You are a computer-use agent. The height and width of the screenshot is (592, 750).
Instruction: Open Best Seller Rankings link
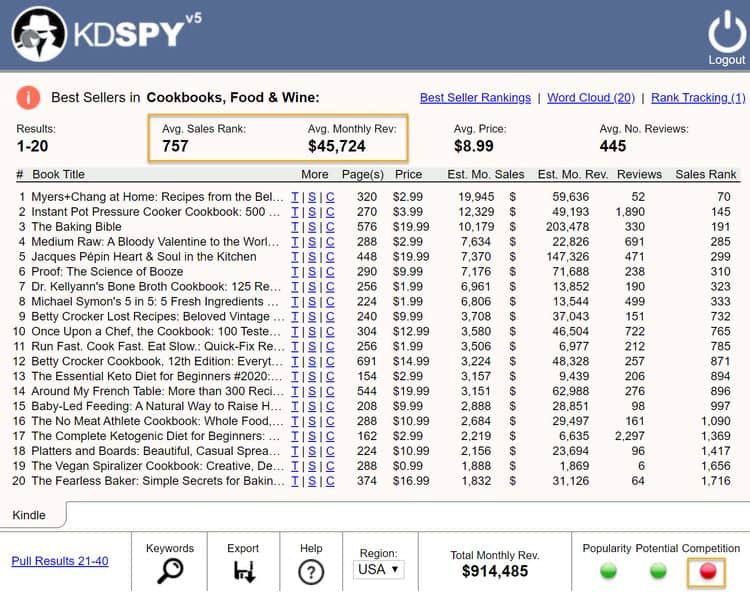475,98
